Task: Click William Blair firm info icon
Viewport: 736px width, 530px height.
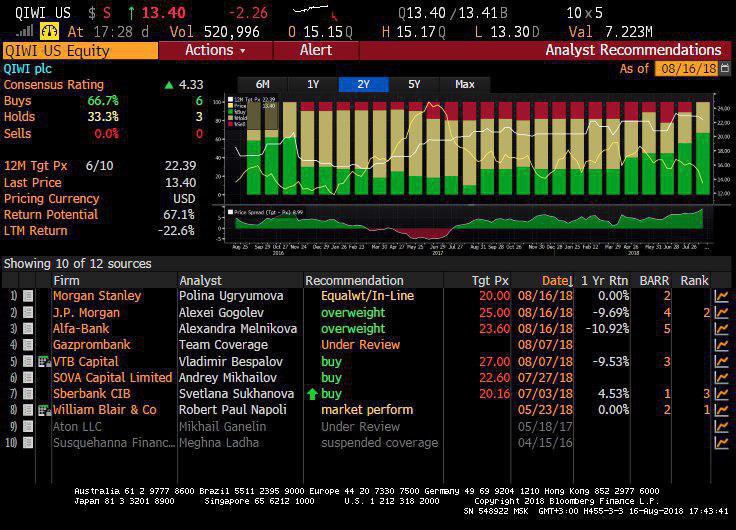Action: tap(45, 410)
